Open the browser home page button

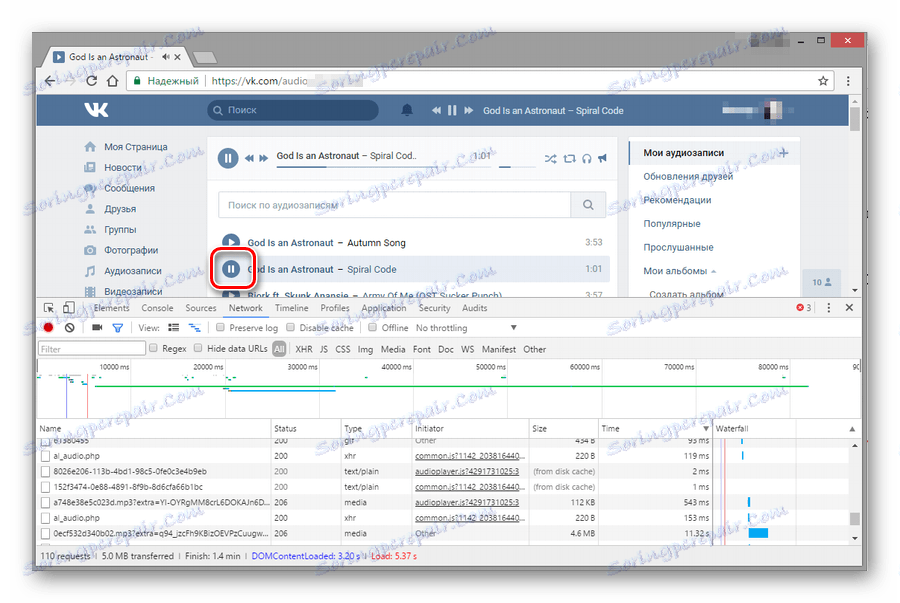click(112, 81)
